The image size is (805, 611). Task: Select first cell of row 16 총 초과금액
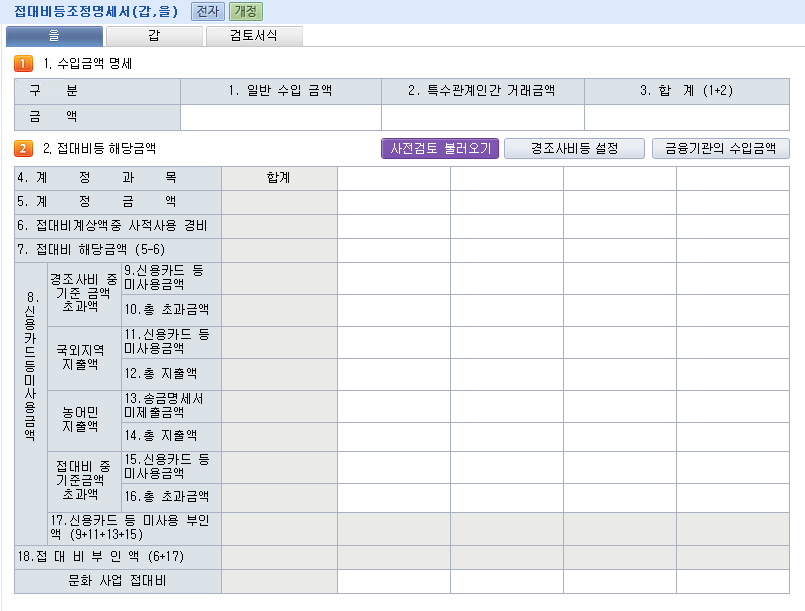click(394, 498)
